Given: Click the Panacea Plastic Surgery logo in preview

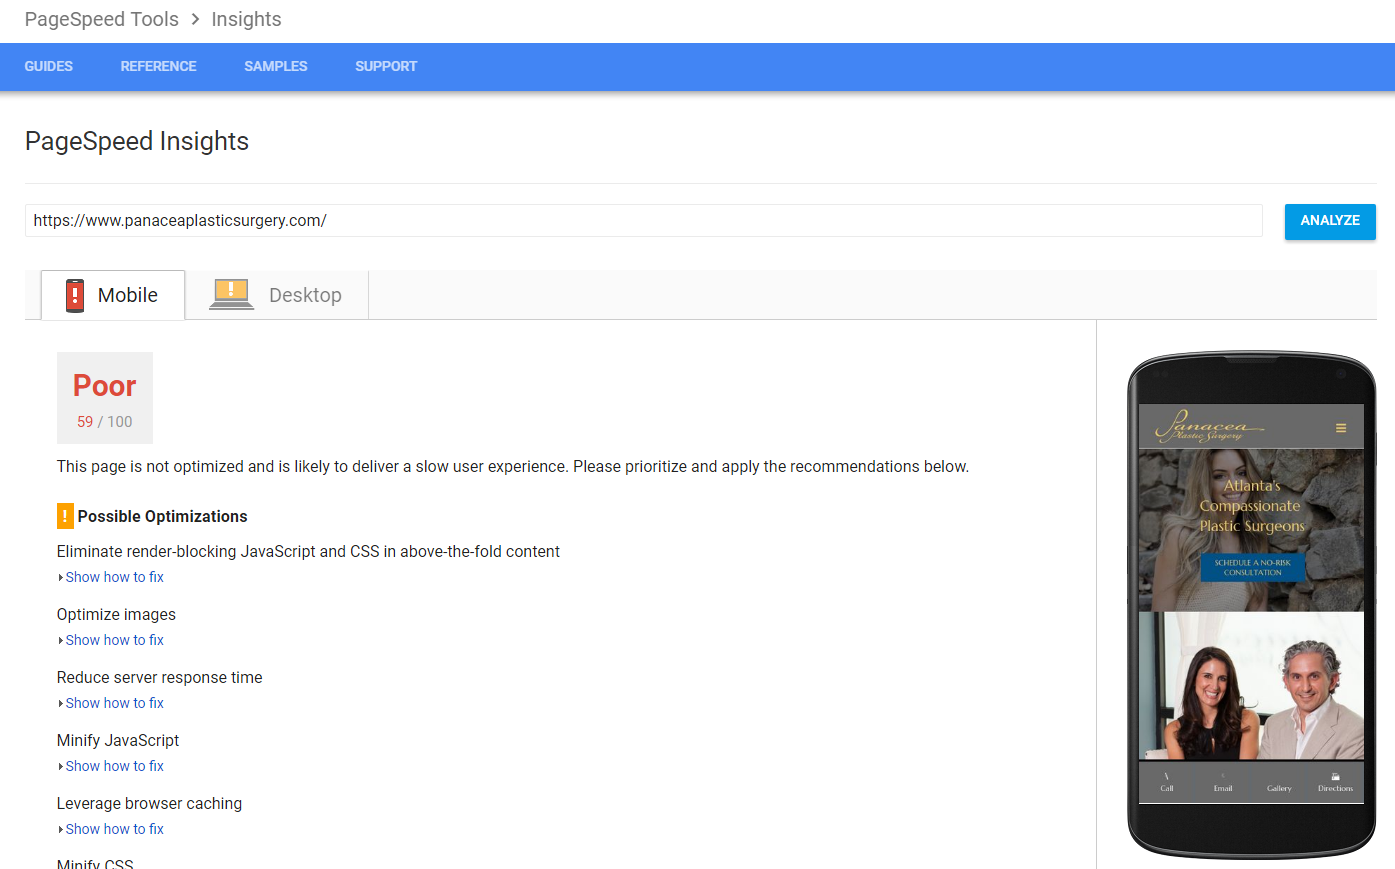Looking at the screenshot, I should click(1208, 426).
